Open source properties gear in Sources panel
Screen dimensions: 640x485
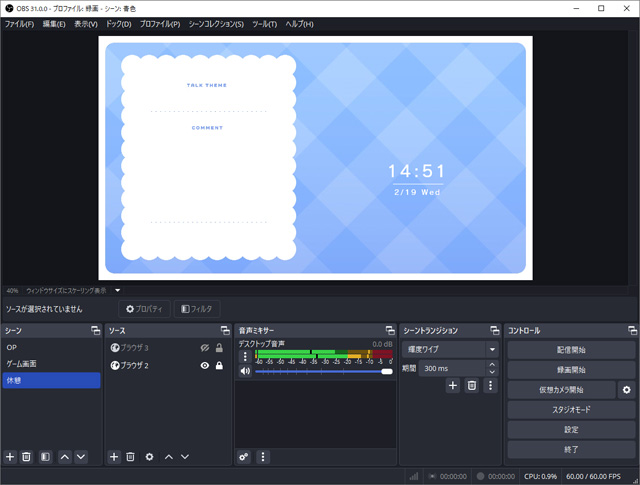click(x=149, y=456)
